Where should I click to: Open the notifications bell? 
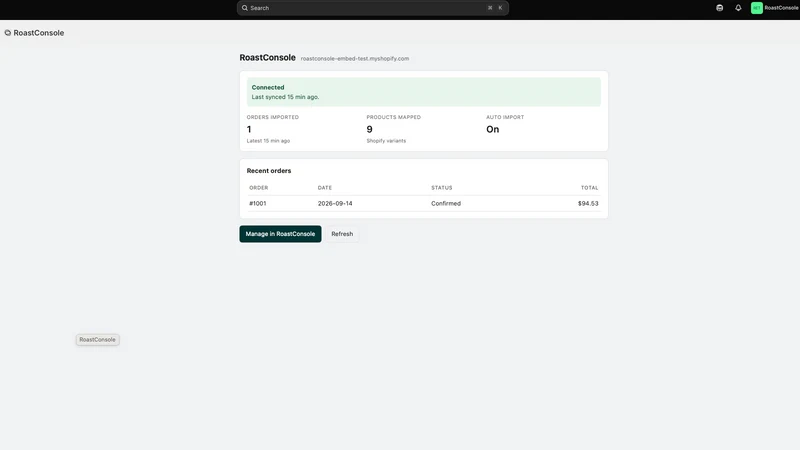click(x=738, y=8)
